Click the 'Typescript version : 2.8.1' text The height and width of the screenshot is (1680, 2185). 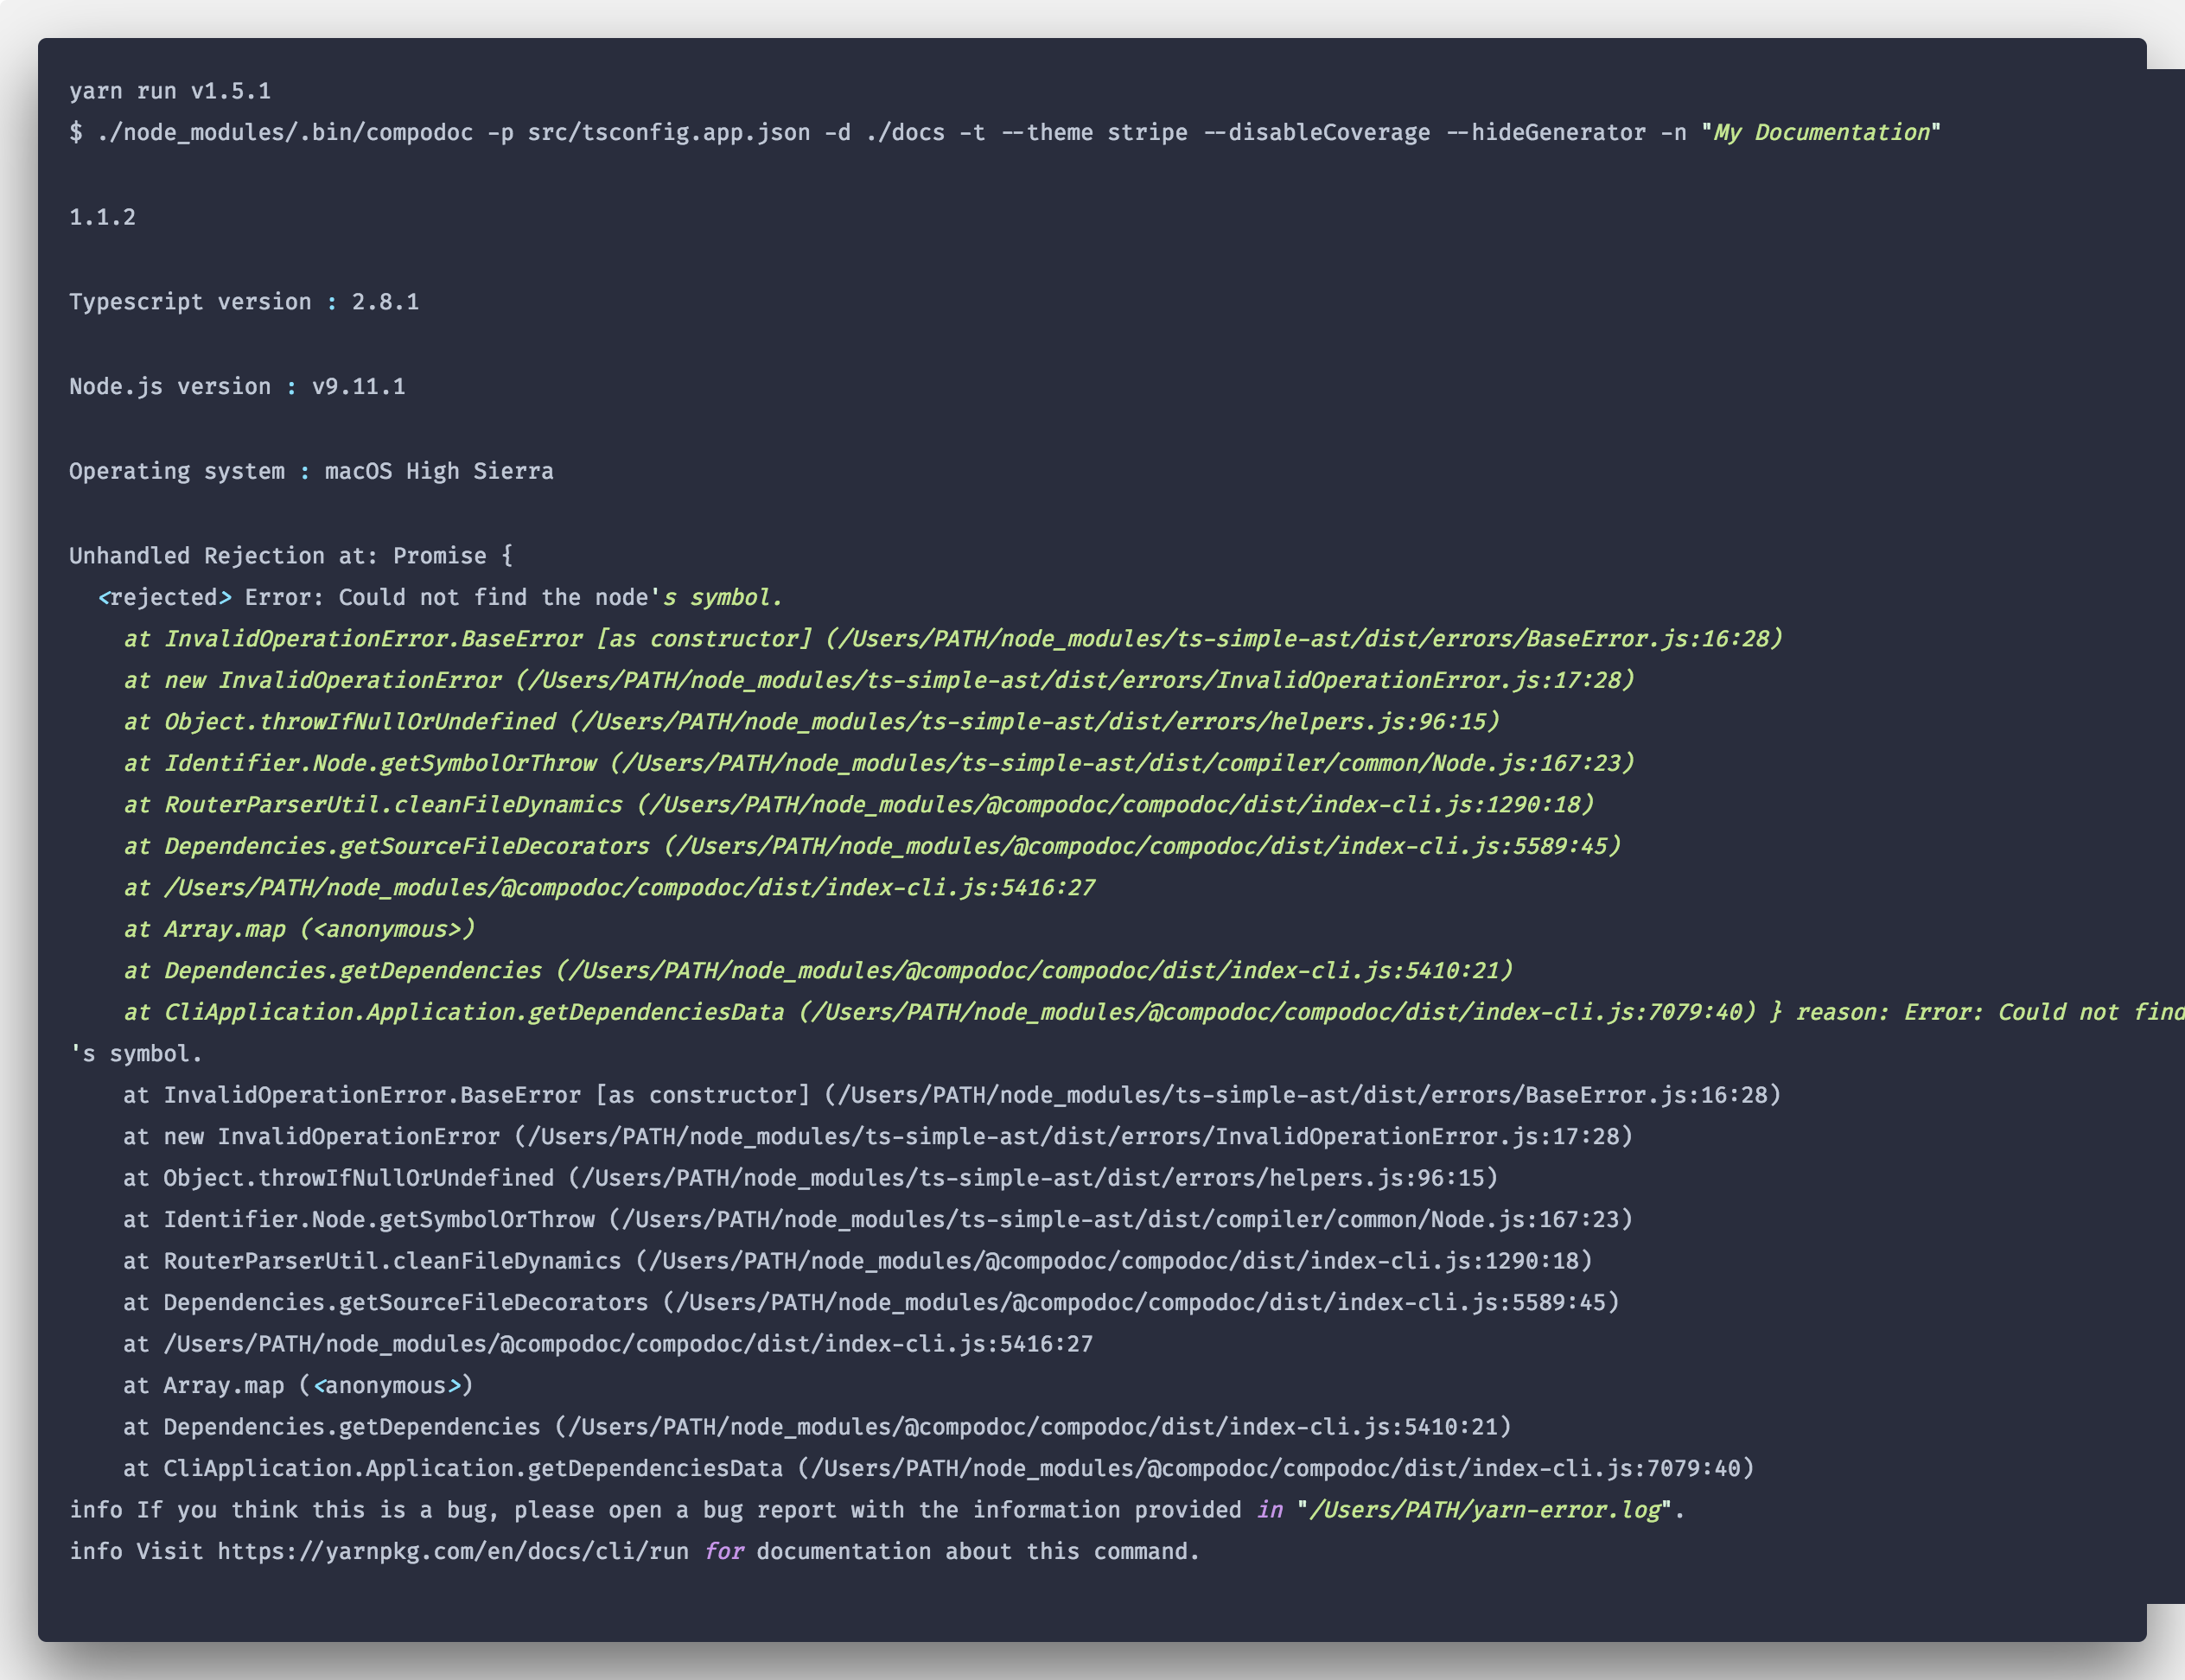244,300
